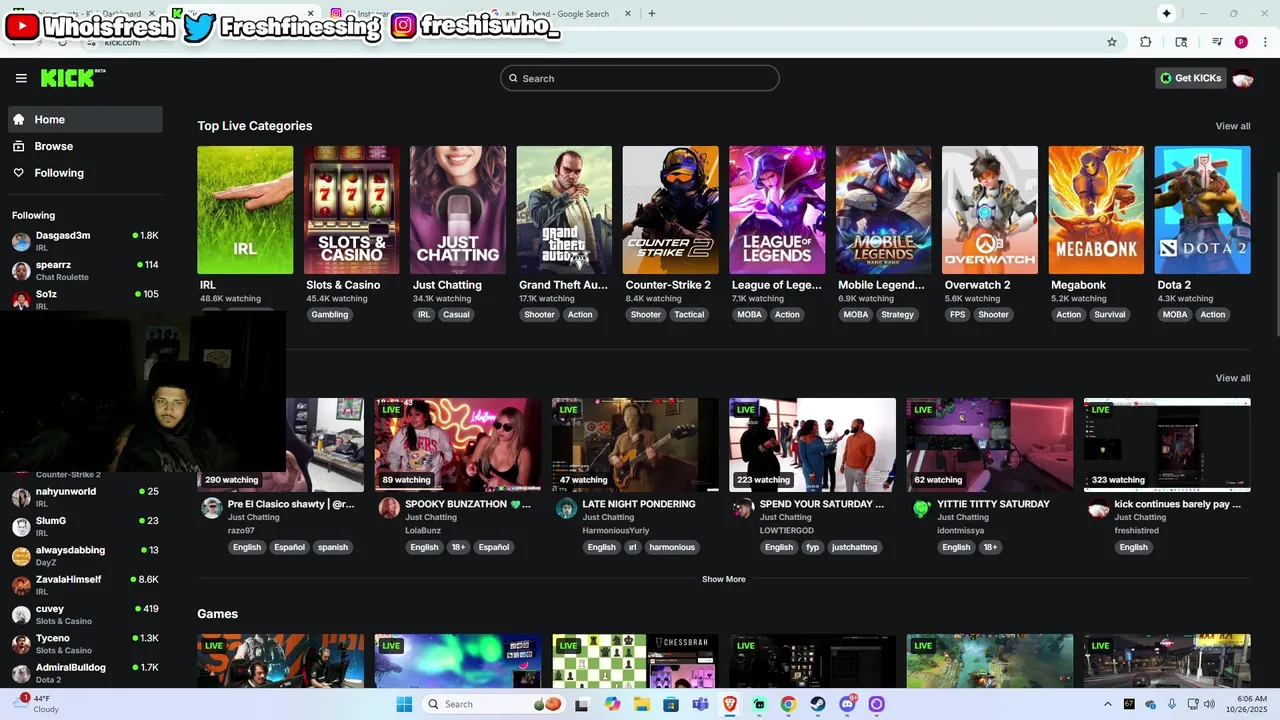Screen dimensions: 1280x720
Task: Focus the Kick Search field
Action: (x=640, y=78)
